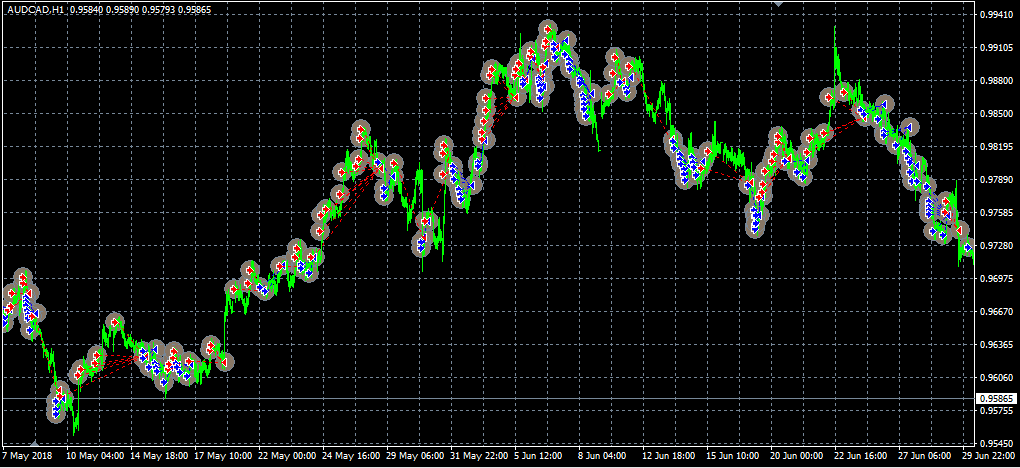The height and width of the screenshot is (468, 1020).
Task: Click the 0.97585 price axis label
Action: [996, 213]
